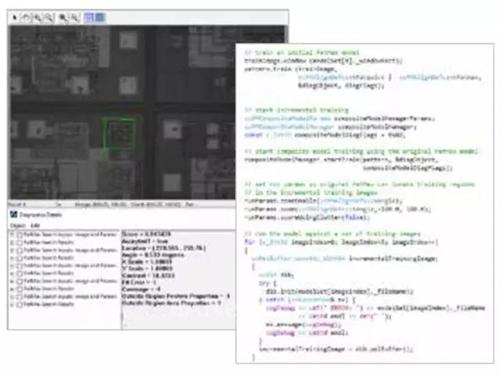Screen dimensions: 500x377
Task: Click the last magnifier icon before grid buttons
Action: (75, 17)
